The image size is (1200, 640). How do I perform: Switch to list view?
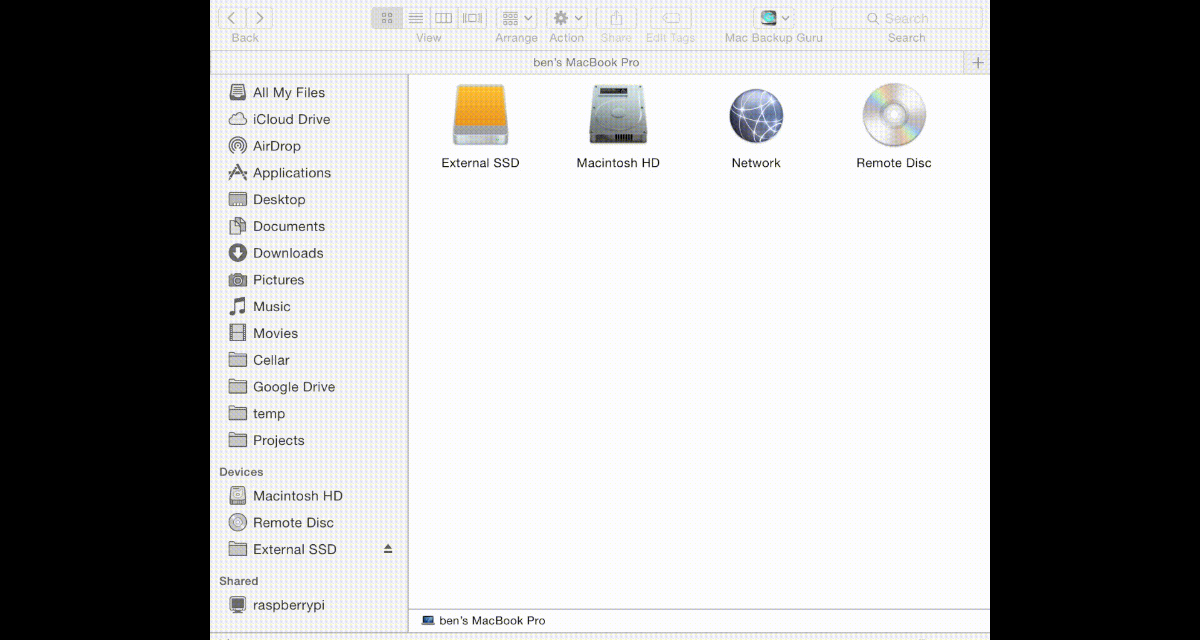(415, 18)
